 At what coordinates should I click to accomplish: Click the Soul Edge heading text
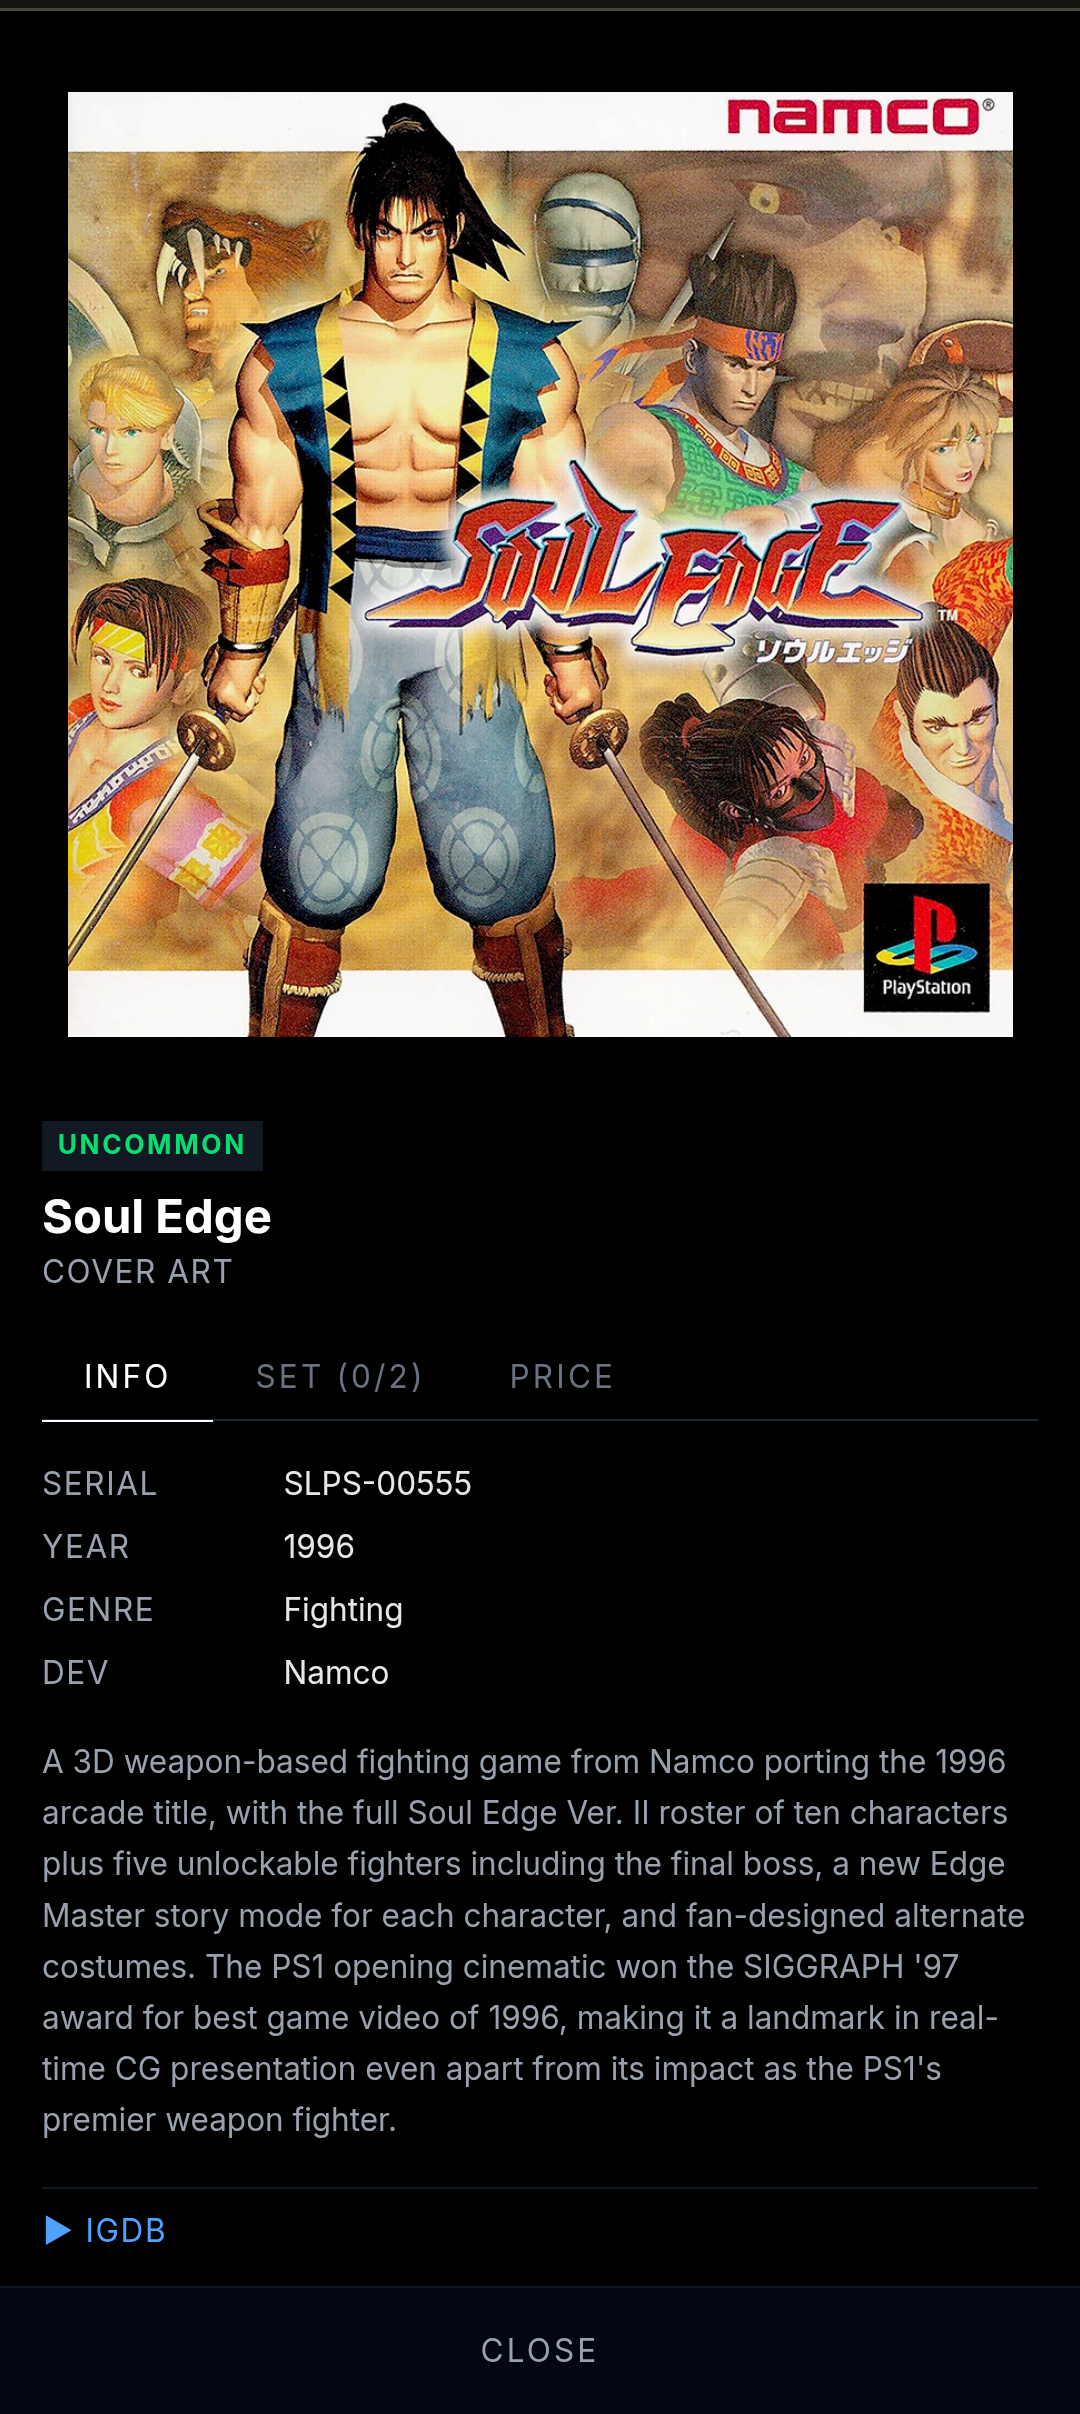point(157,1217)
